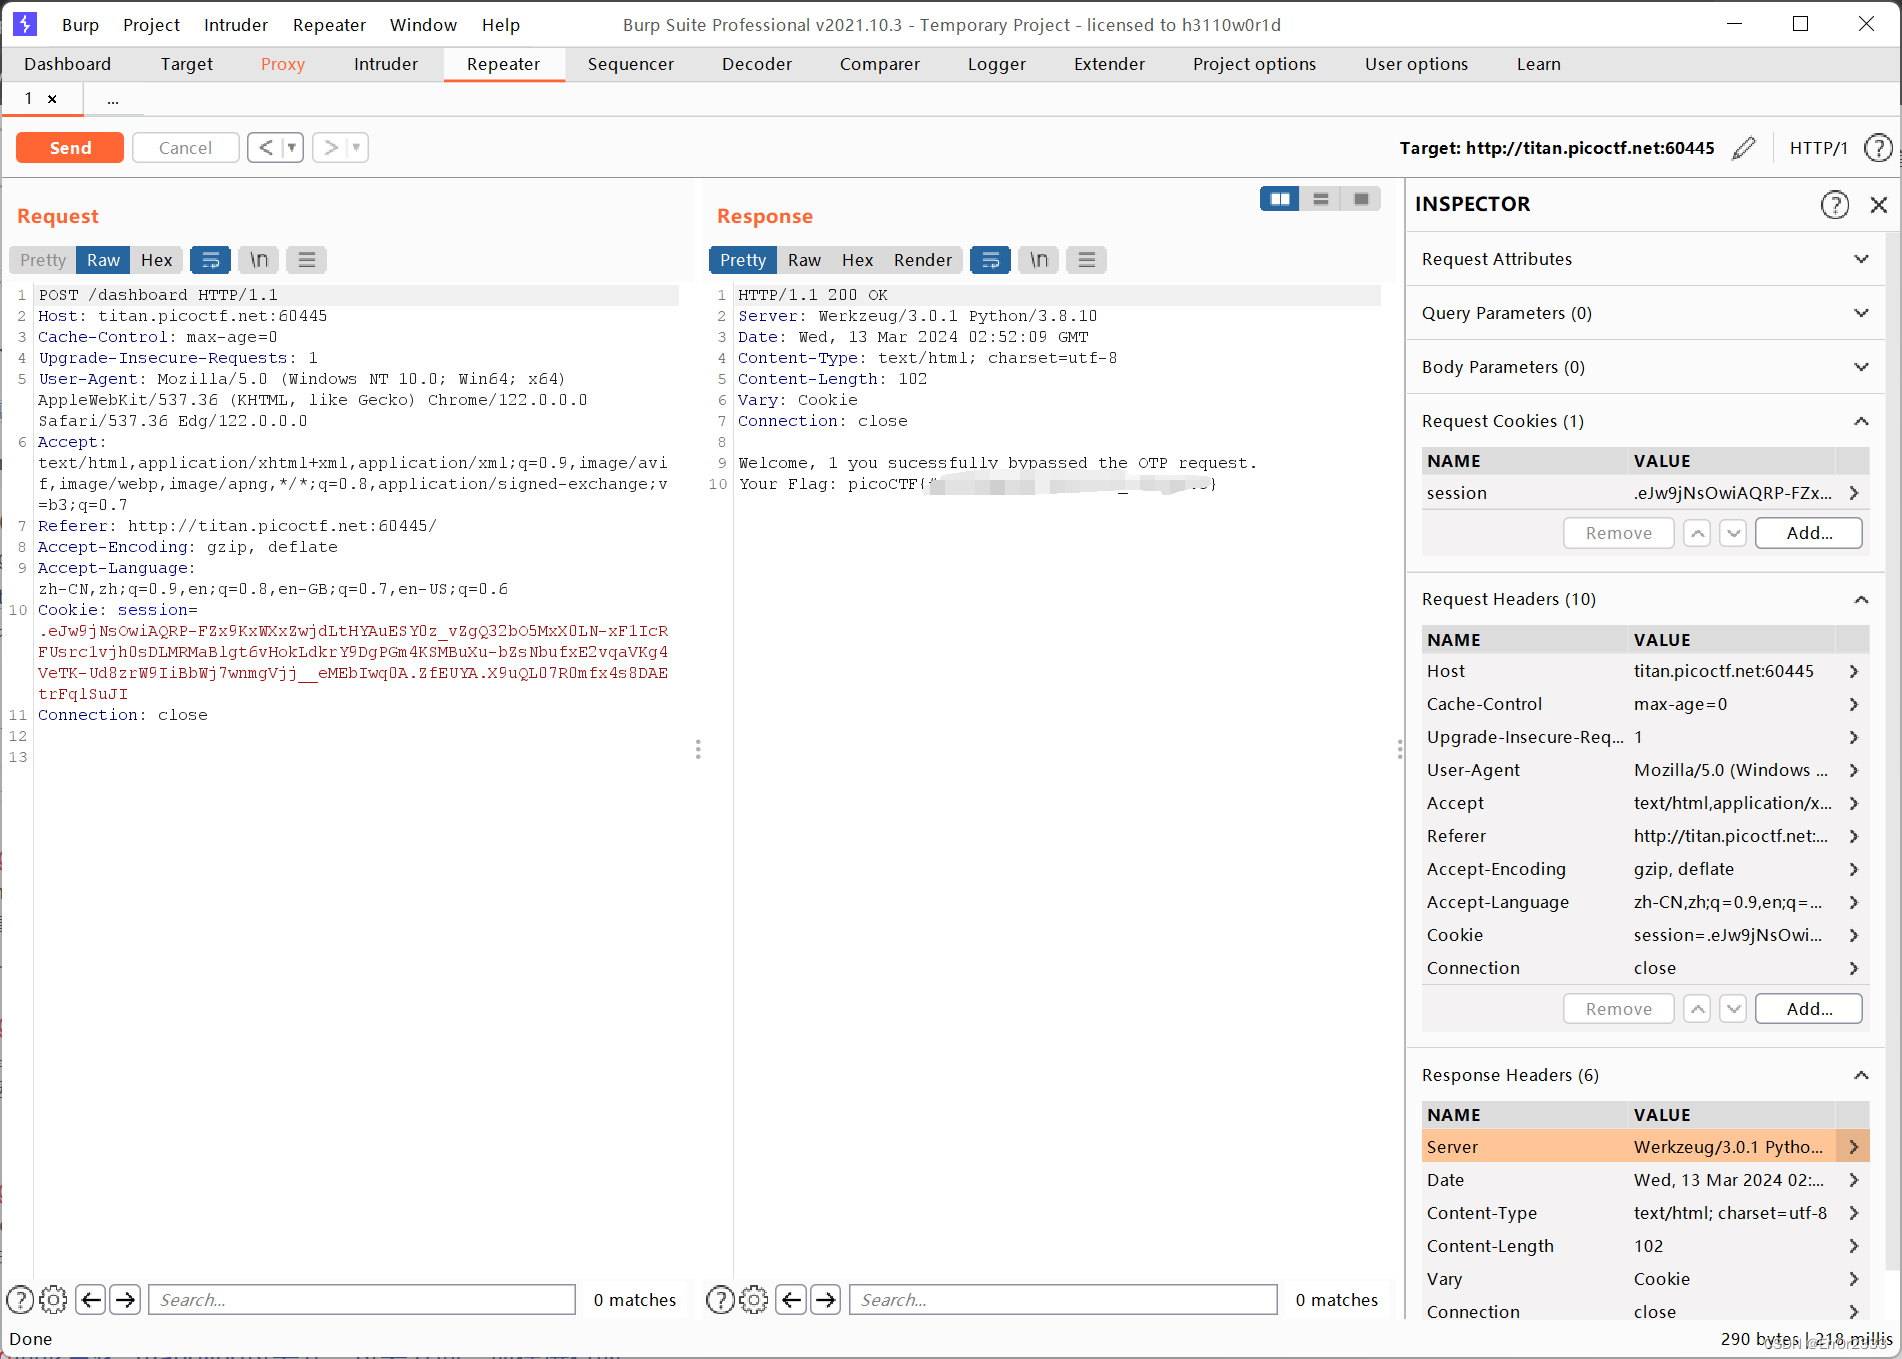This screenshot has width=1902, height=1359.
Task: Select the side-by-side layout icon above the Response
Action: pos(1279,198)
